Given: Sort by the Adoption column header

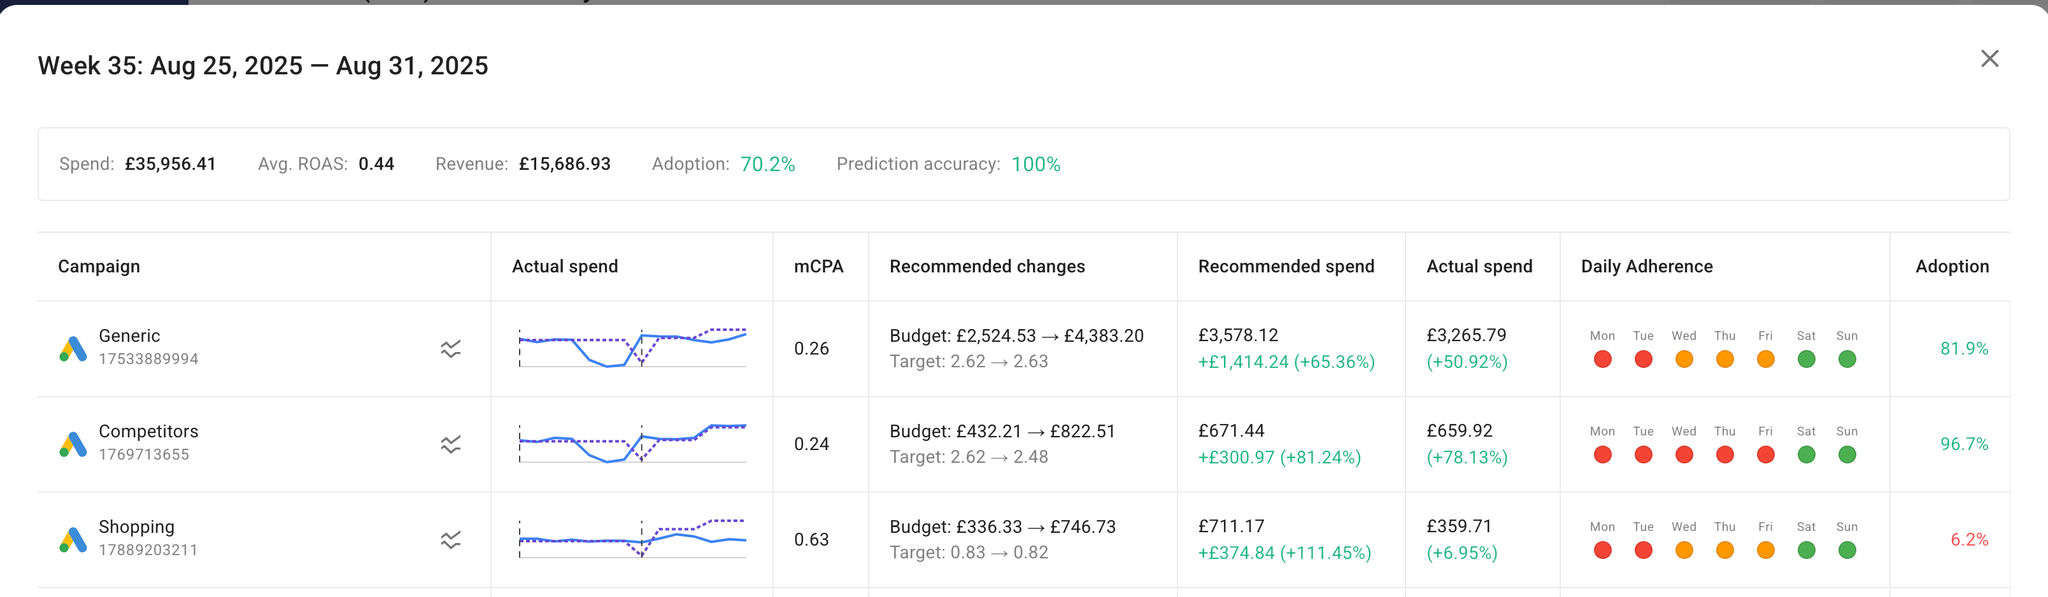Looking at the screenshot, I should pyautogui.click(x=1951, y=267).
